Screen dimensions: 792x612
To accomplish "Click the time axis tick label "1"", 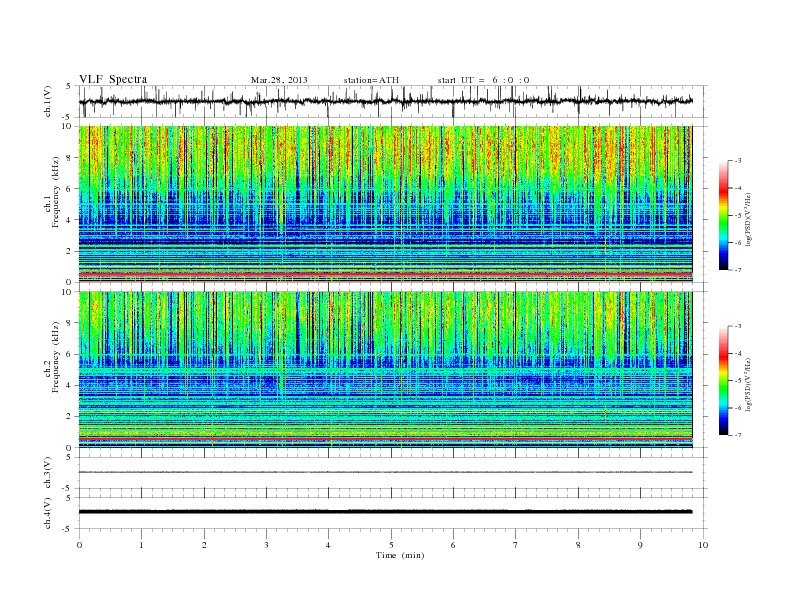I will [141, 545].
